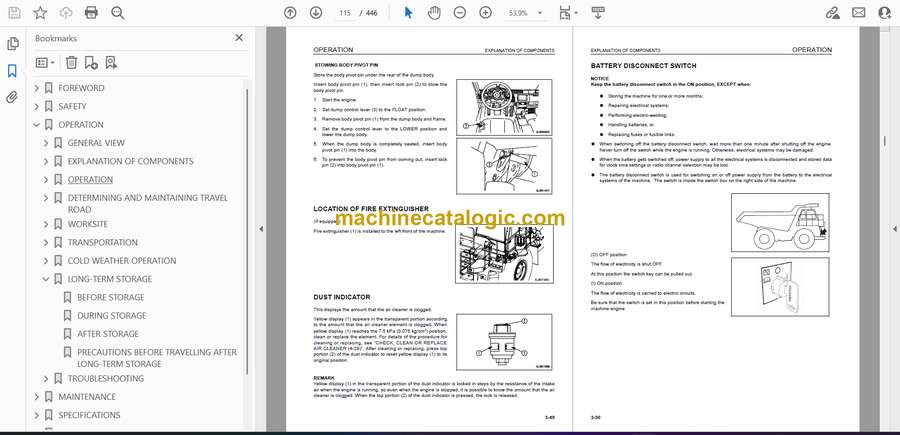Click the star bookmark icon in toolbar

coord(40,13)
